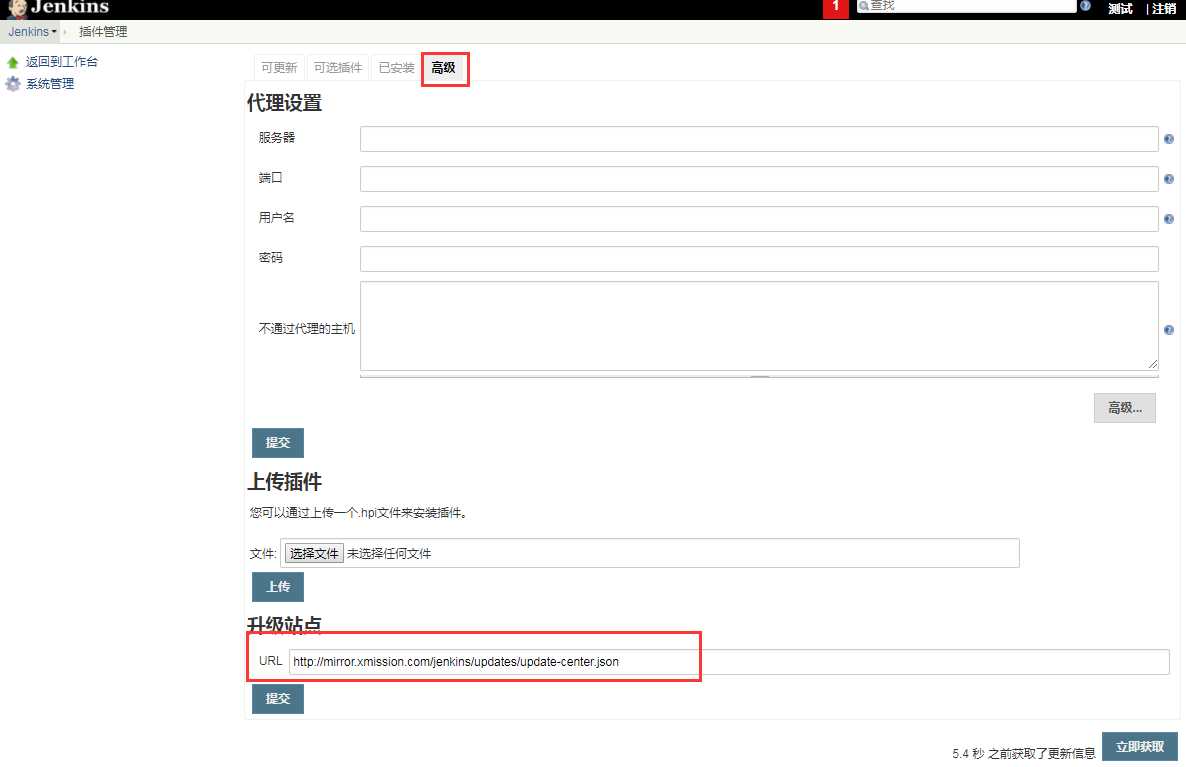Click the 高级... button under proxy settings
The image size is (1186, 767).
(1125, 408)
